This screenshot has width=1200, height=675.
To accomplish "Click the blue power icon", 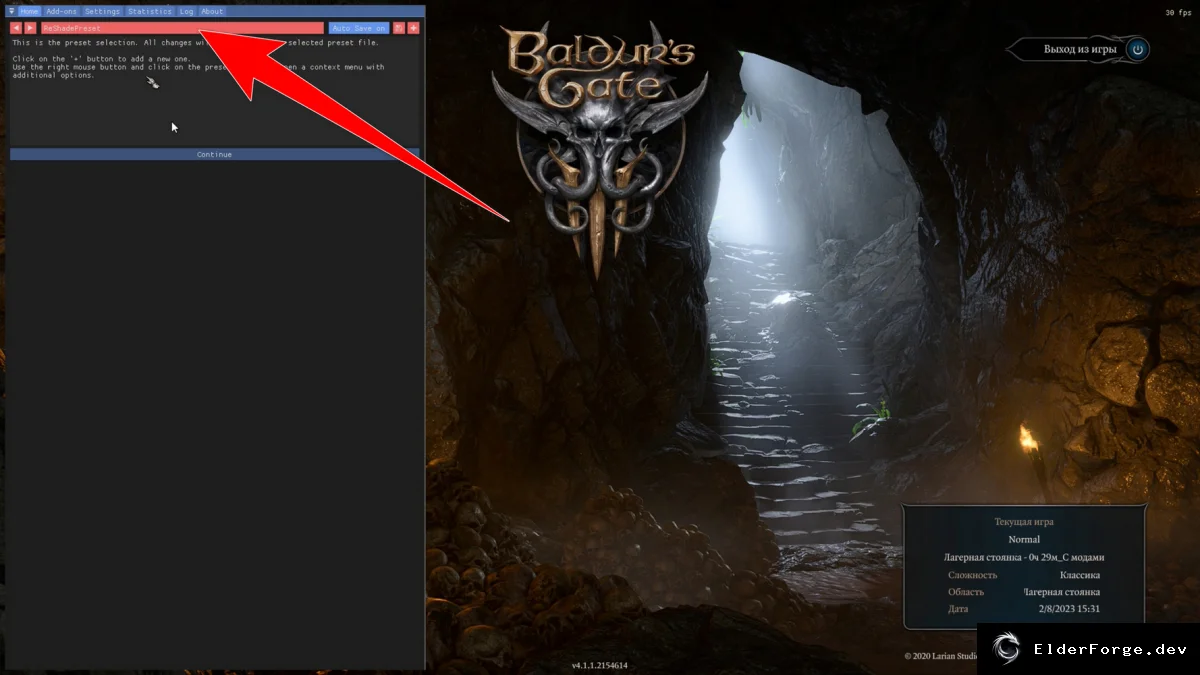I will tap(1137, 49).
